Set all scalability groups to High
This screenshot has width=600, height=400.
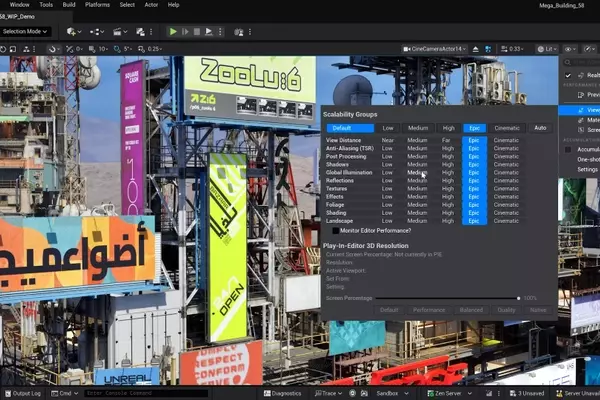[448, 128]
